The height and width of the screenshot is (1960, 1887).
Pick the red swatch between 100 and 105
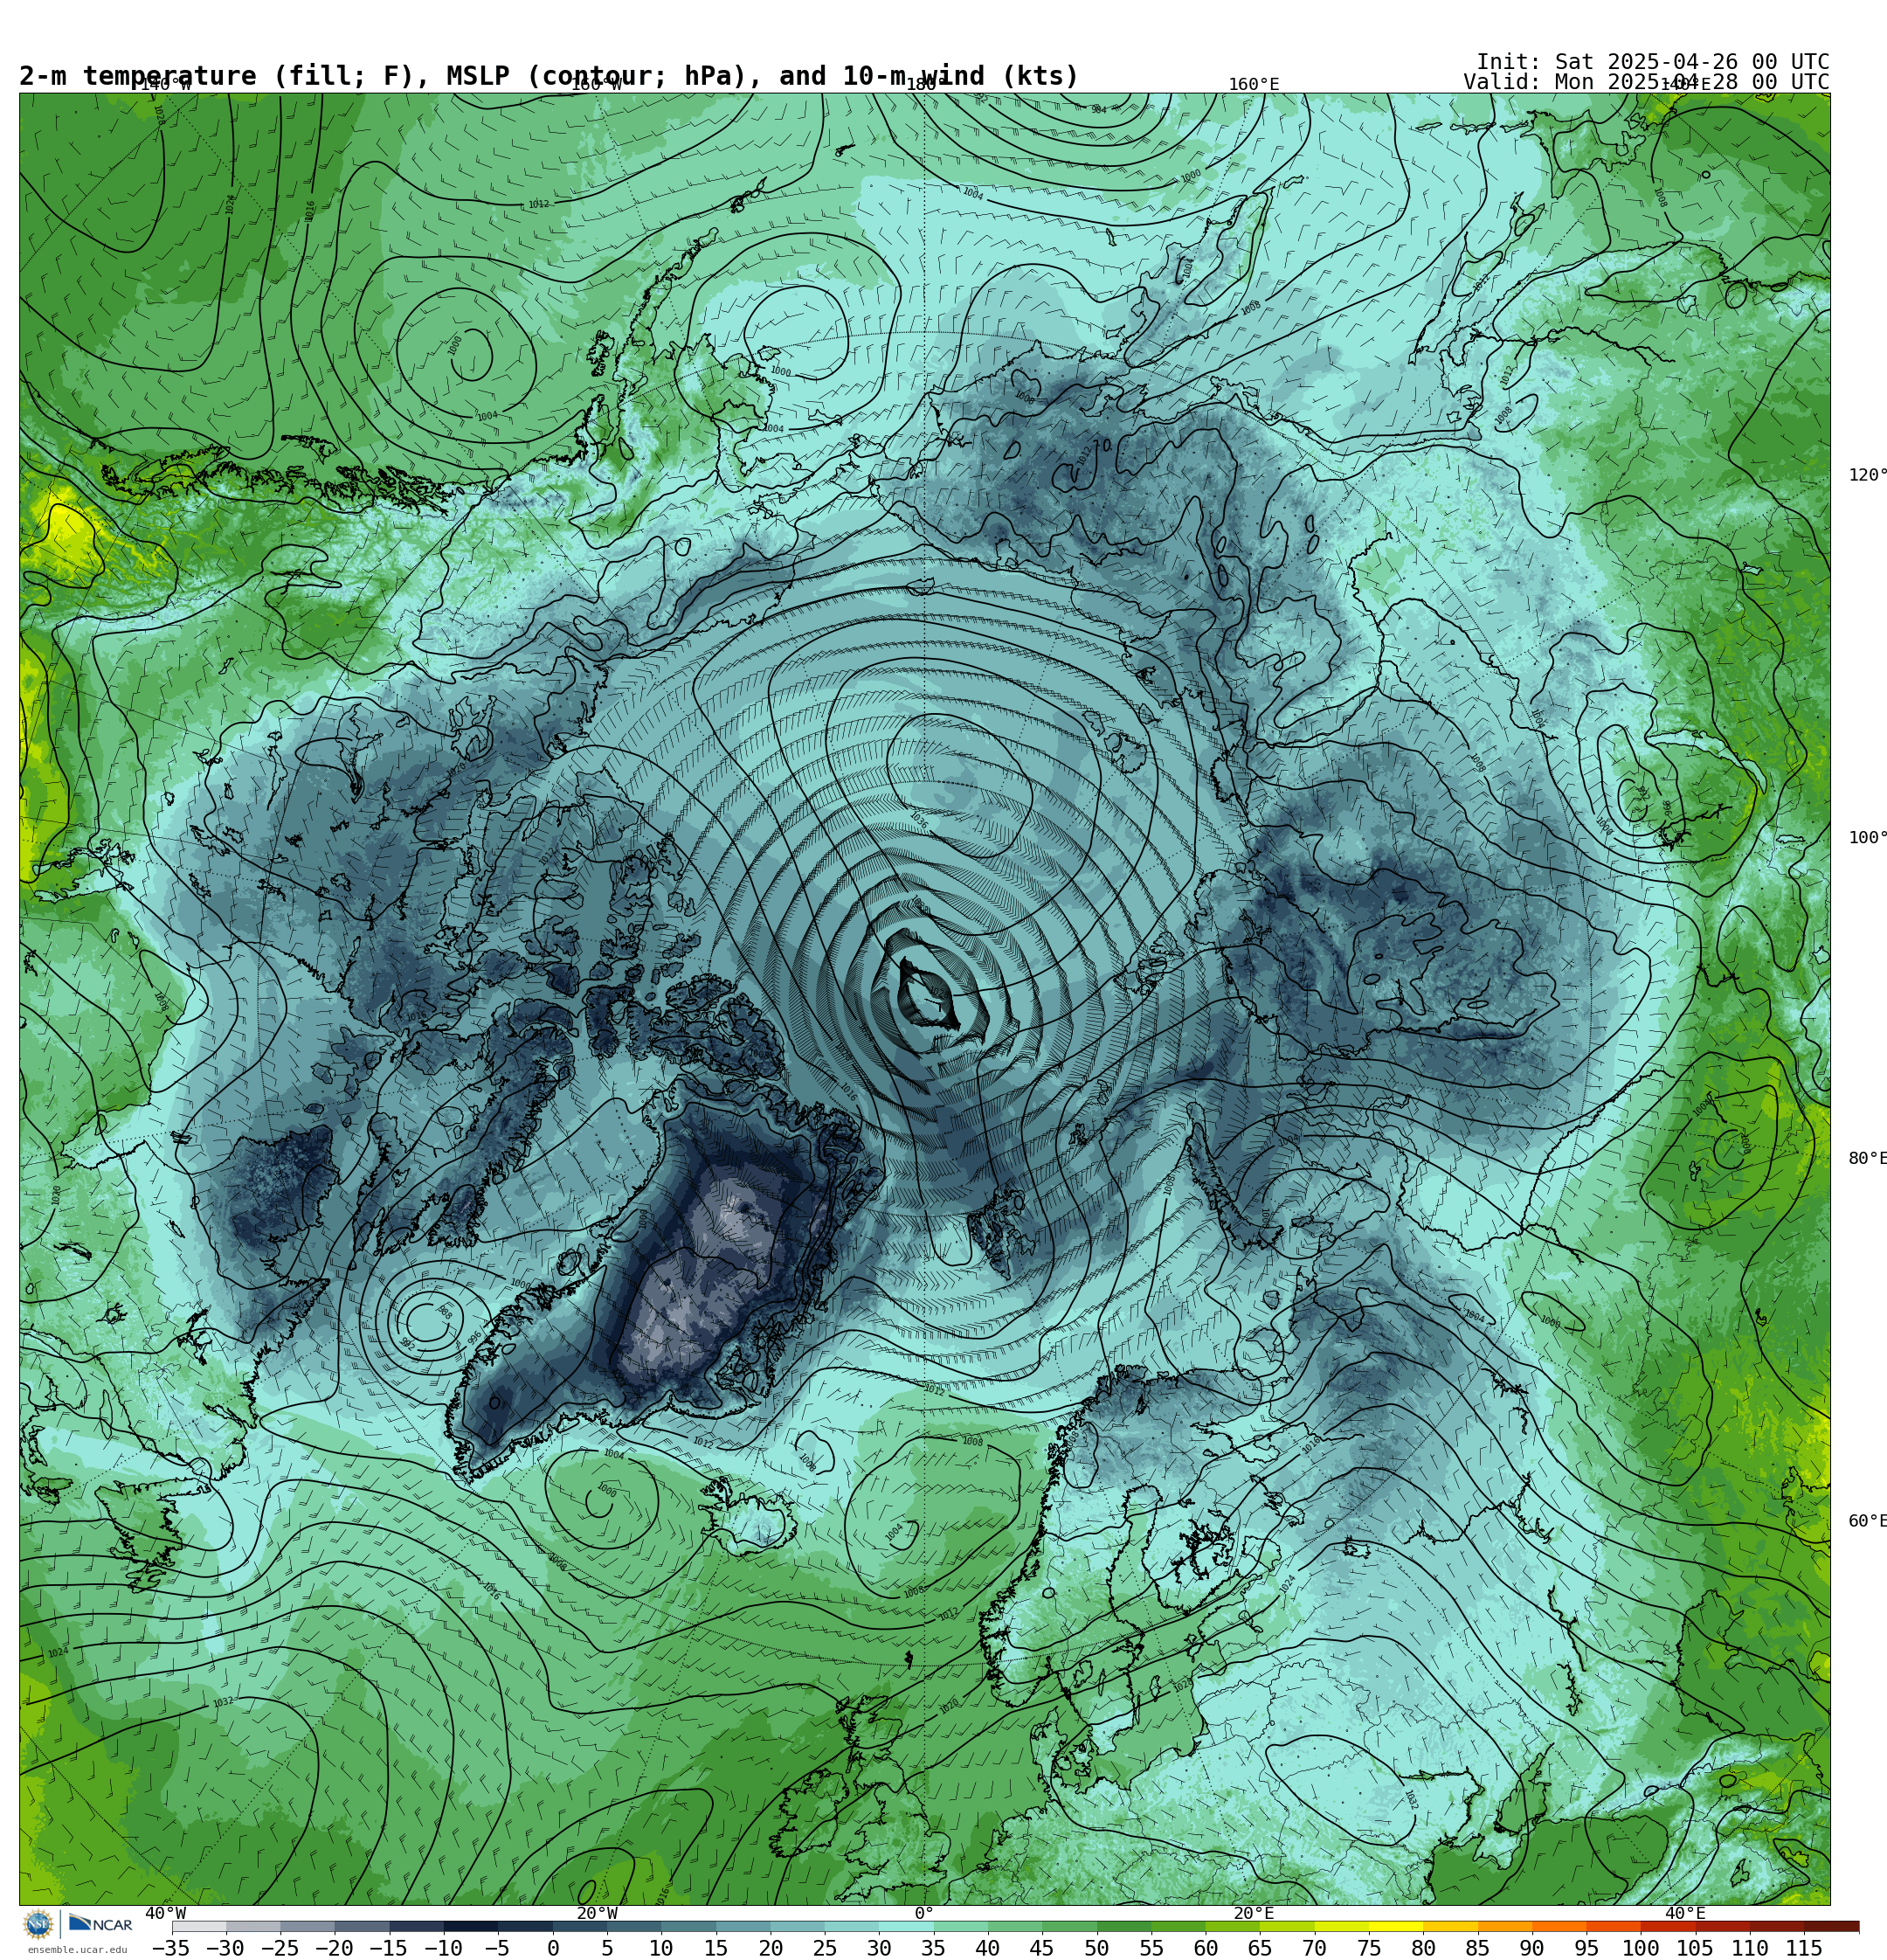[x=1668, y=1926]
